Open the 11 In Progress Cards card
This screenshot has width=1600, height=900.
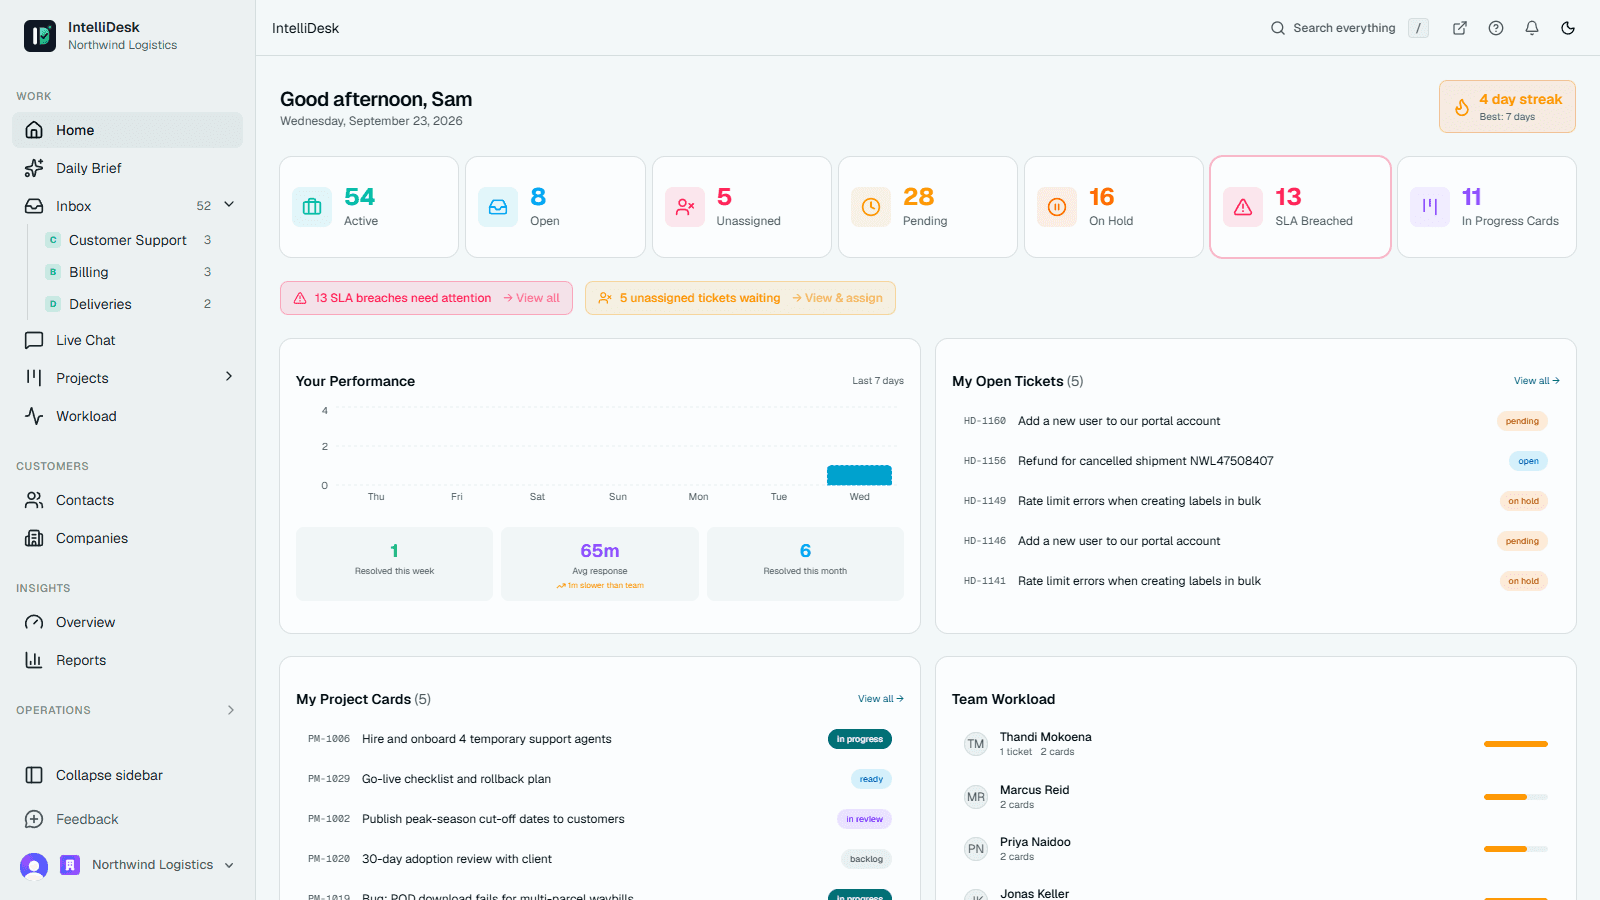(x=1487, y=207)
